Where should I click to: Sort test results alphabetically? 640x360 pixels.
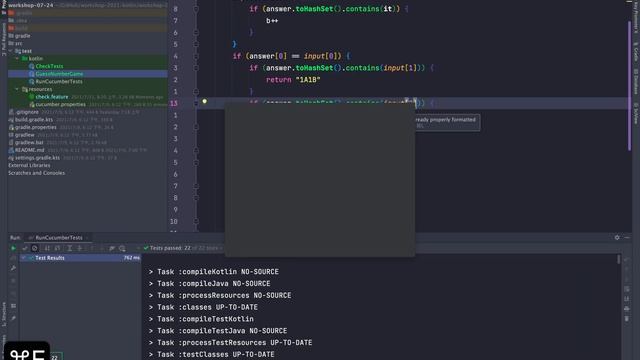coord(47,248)
